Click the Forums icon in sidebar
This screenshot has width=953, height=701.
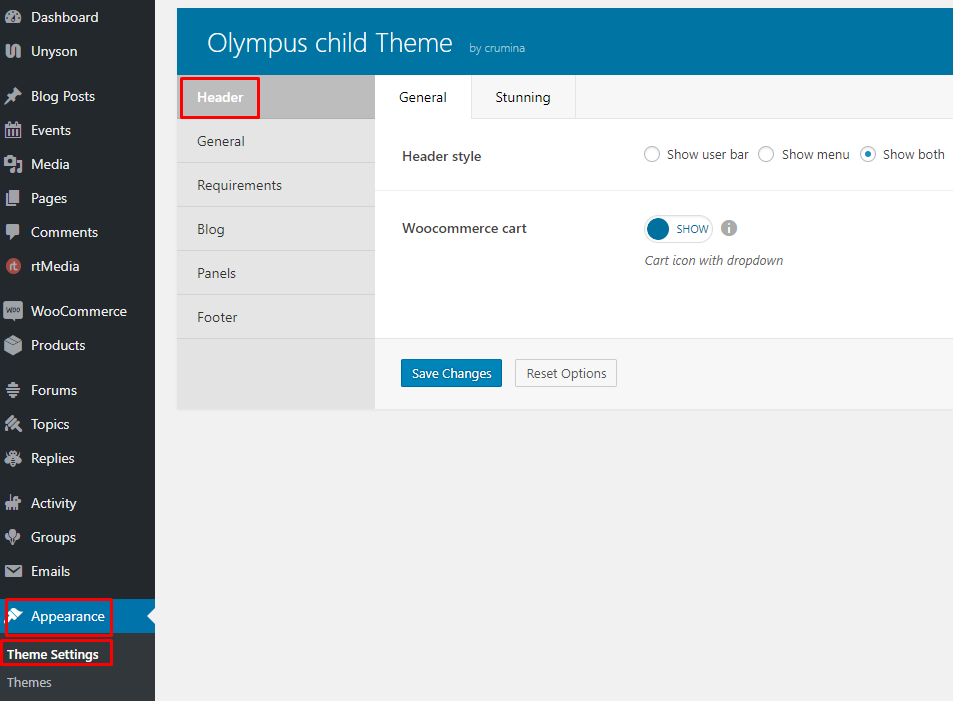click(13, 390)
